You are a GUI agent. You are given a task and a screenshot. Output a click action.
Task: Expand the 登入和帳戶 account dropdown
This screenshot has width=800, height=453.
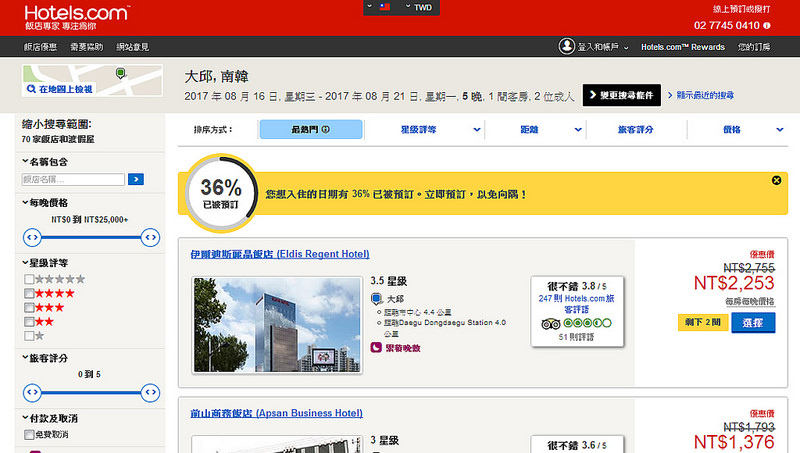tap(603, 47)
